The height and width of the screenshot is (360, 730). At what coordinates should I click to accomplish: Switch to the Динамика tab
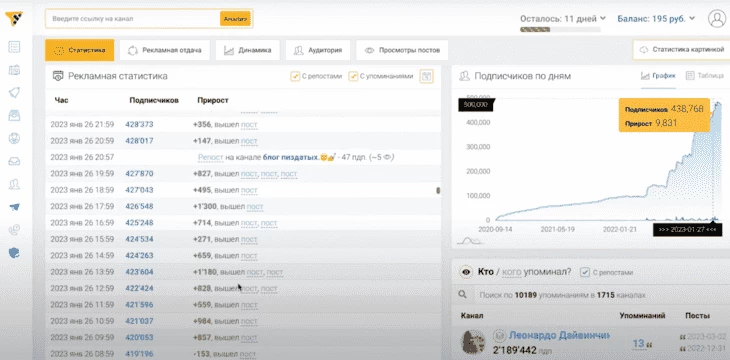point(247,50)
